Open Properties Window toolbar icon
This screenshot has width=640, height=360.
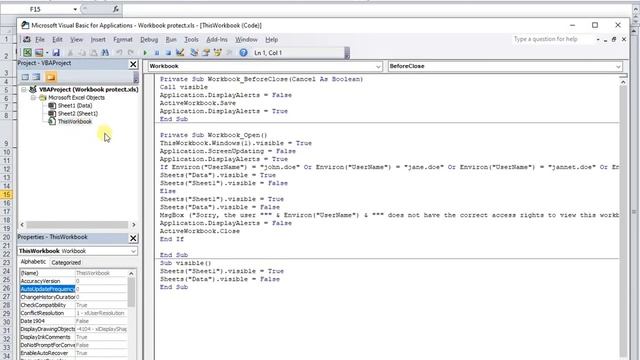(206, 53)
